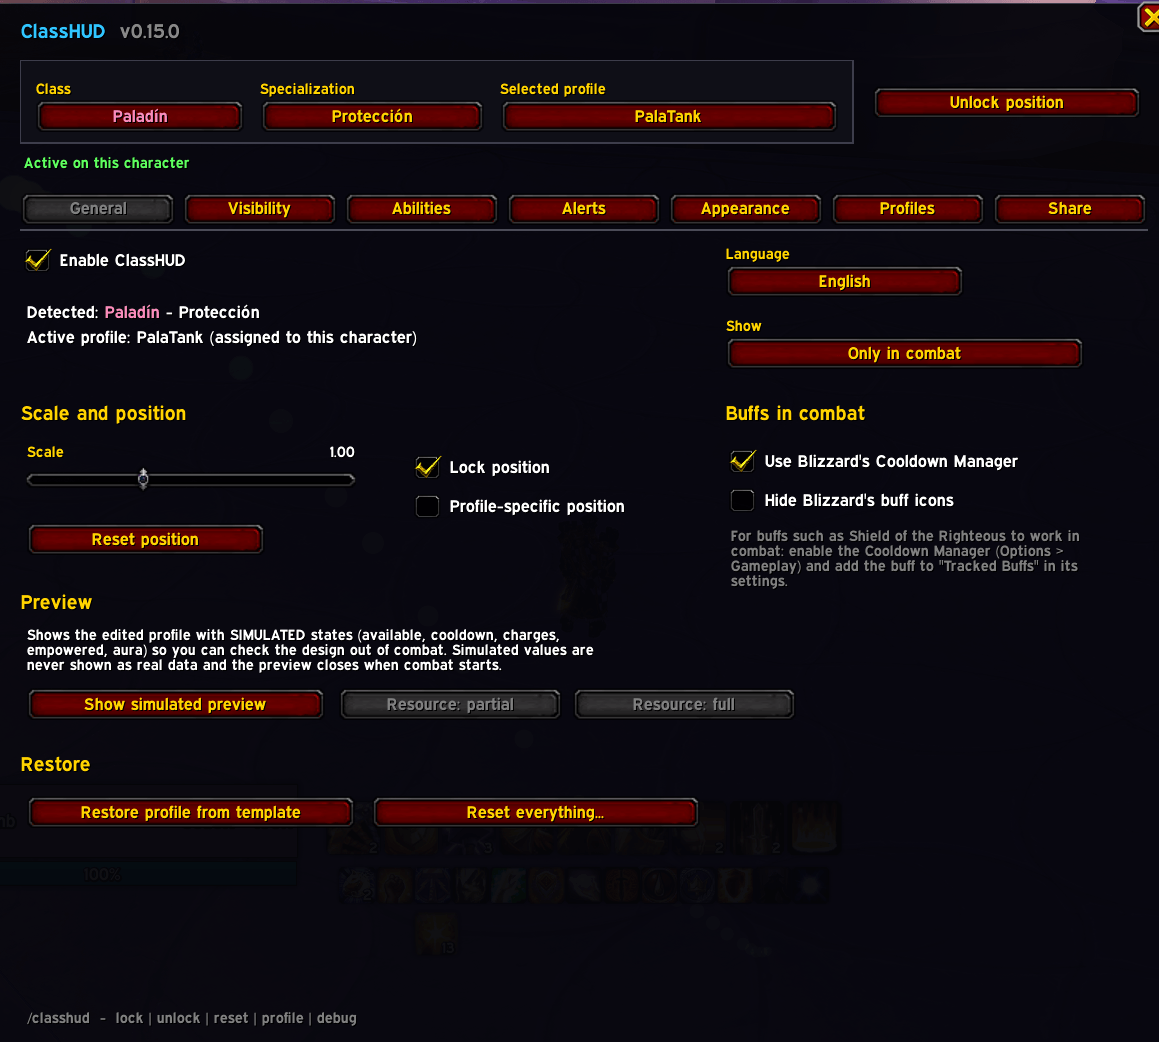This screenshot has height=1042, width=1159.
Task: Click the Unlock position button
Action: [x=1006, y=103]
